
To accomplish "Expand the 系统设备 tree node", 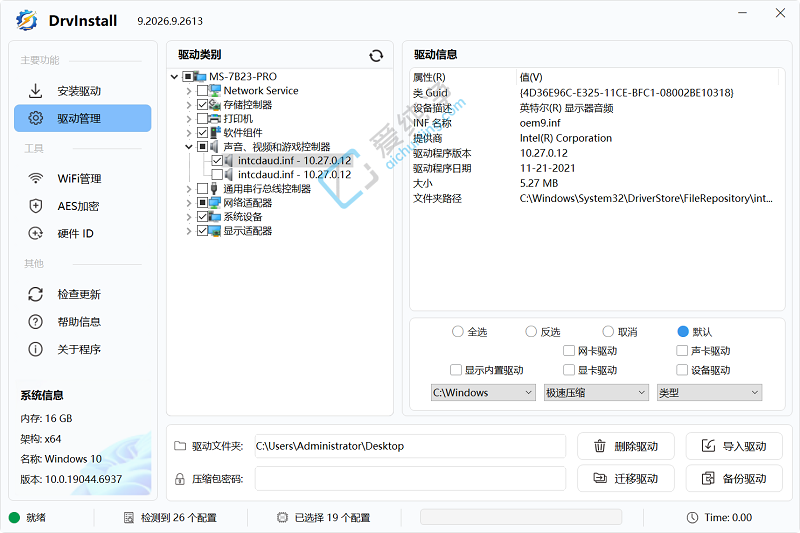I will pyautogui.click(x=189, y=217).
